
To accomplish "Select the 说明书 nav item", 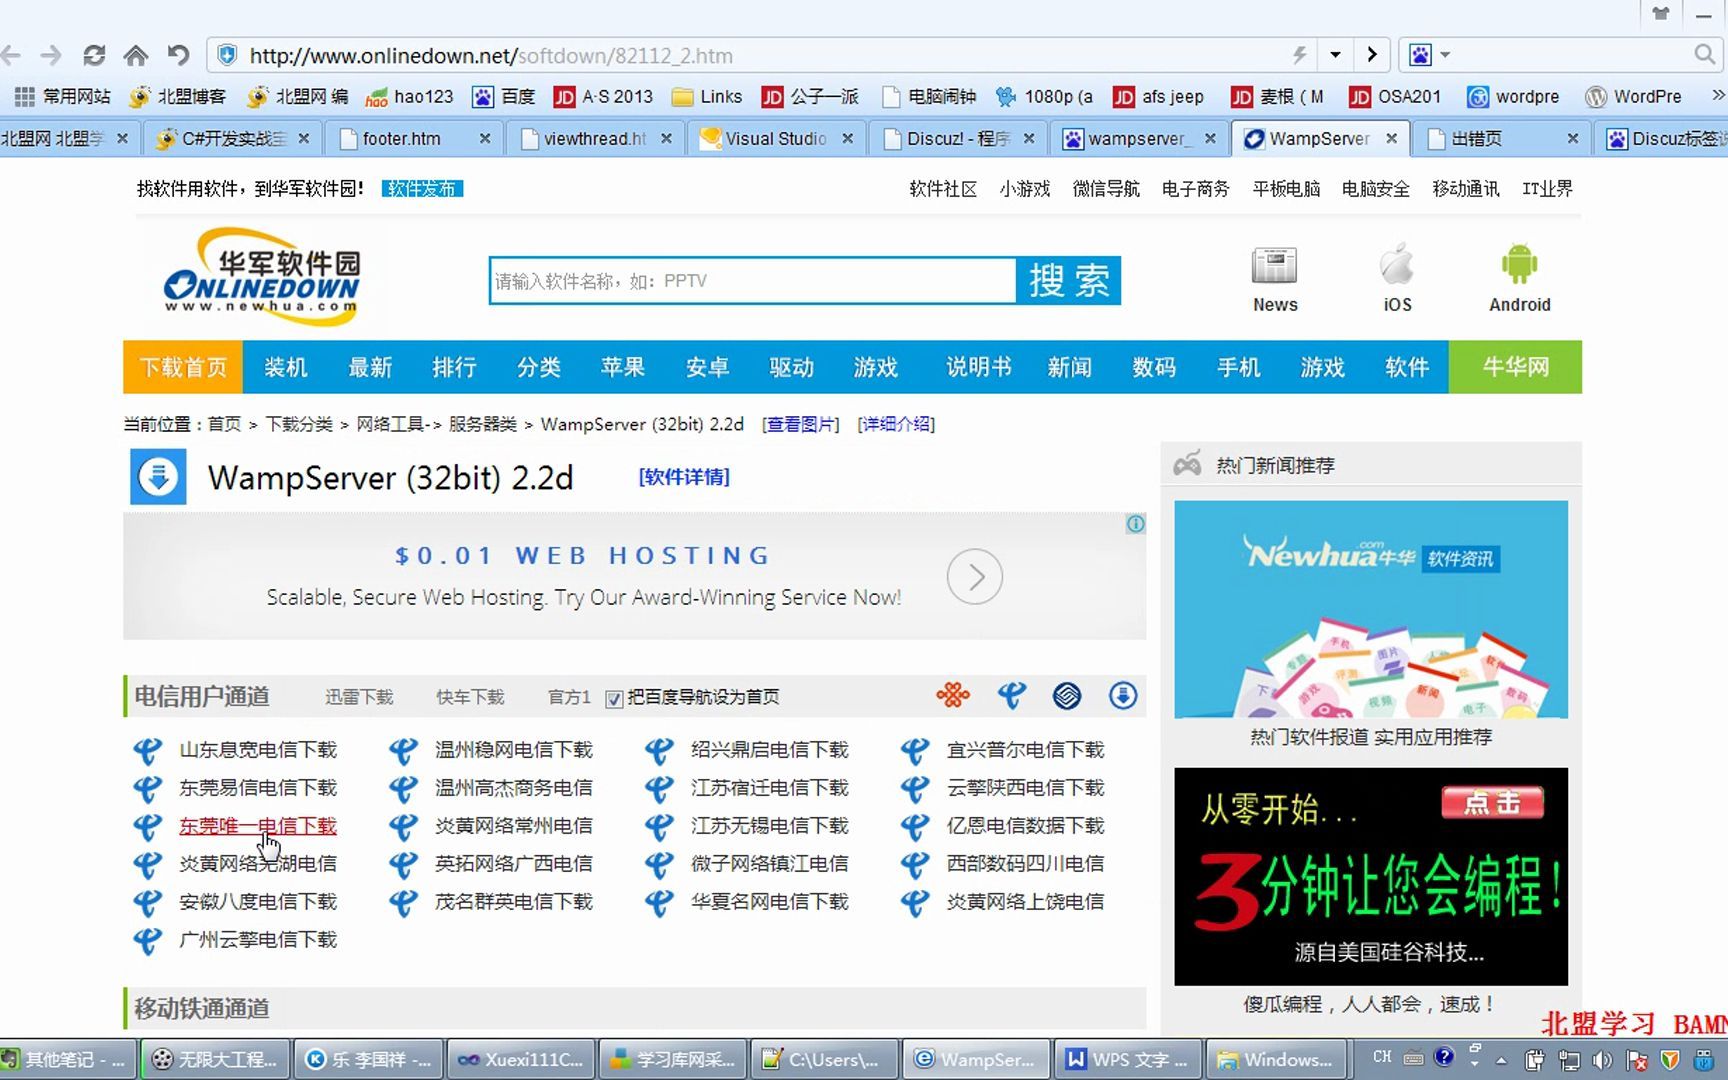I will click(x=979, y=367).
